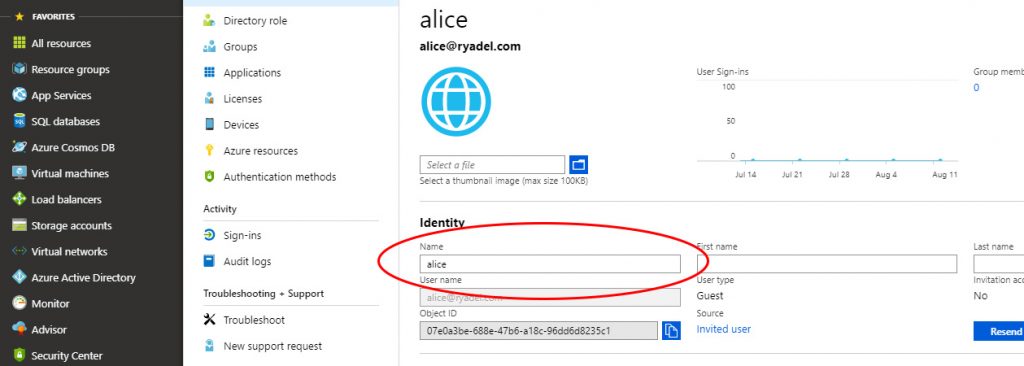
Task: Click the Object ID value field
Action: (539, 331)
